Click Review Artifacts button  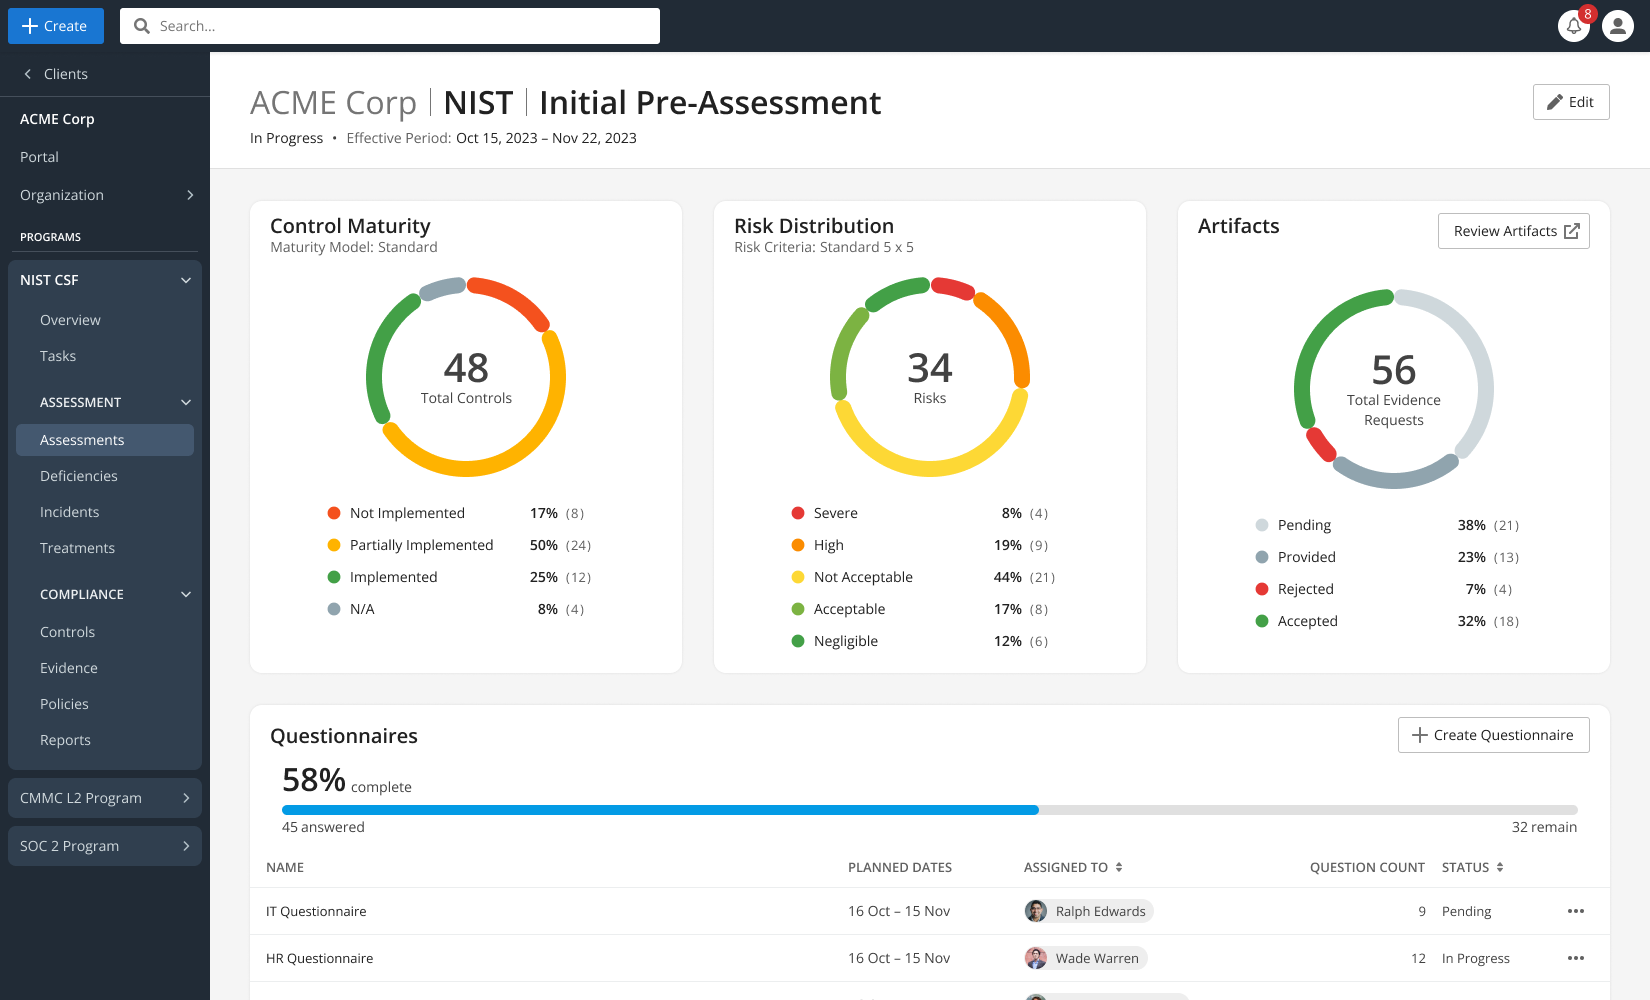tap(1514, 231)
